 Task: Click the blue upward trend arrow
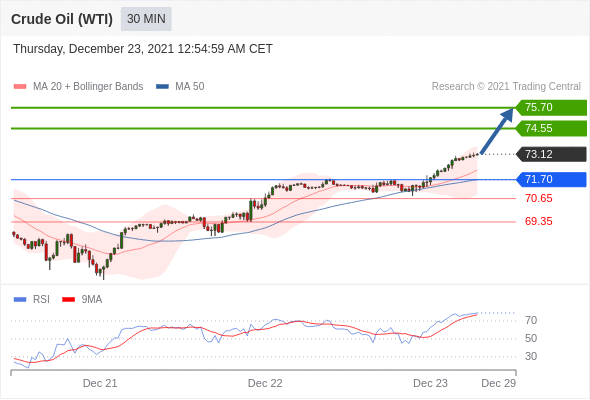[497, 131]
